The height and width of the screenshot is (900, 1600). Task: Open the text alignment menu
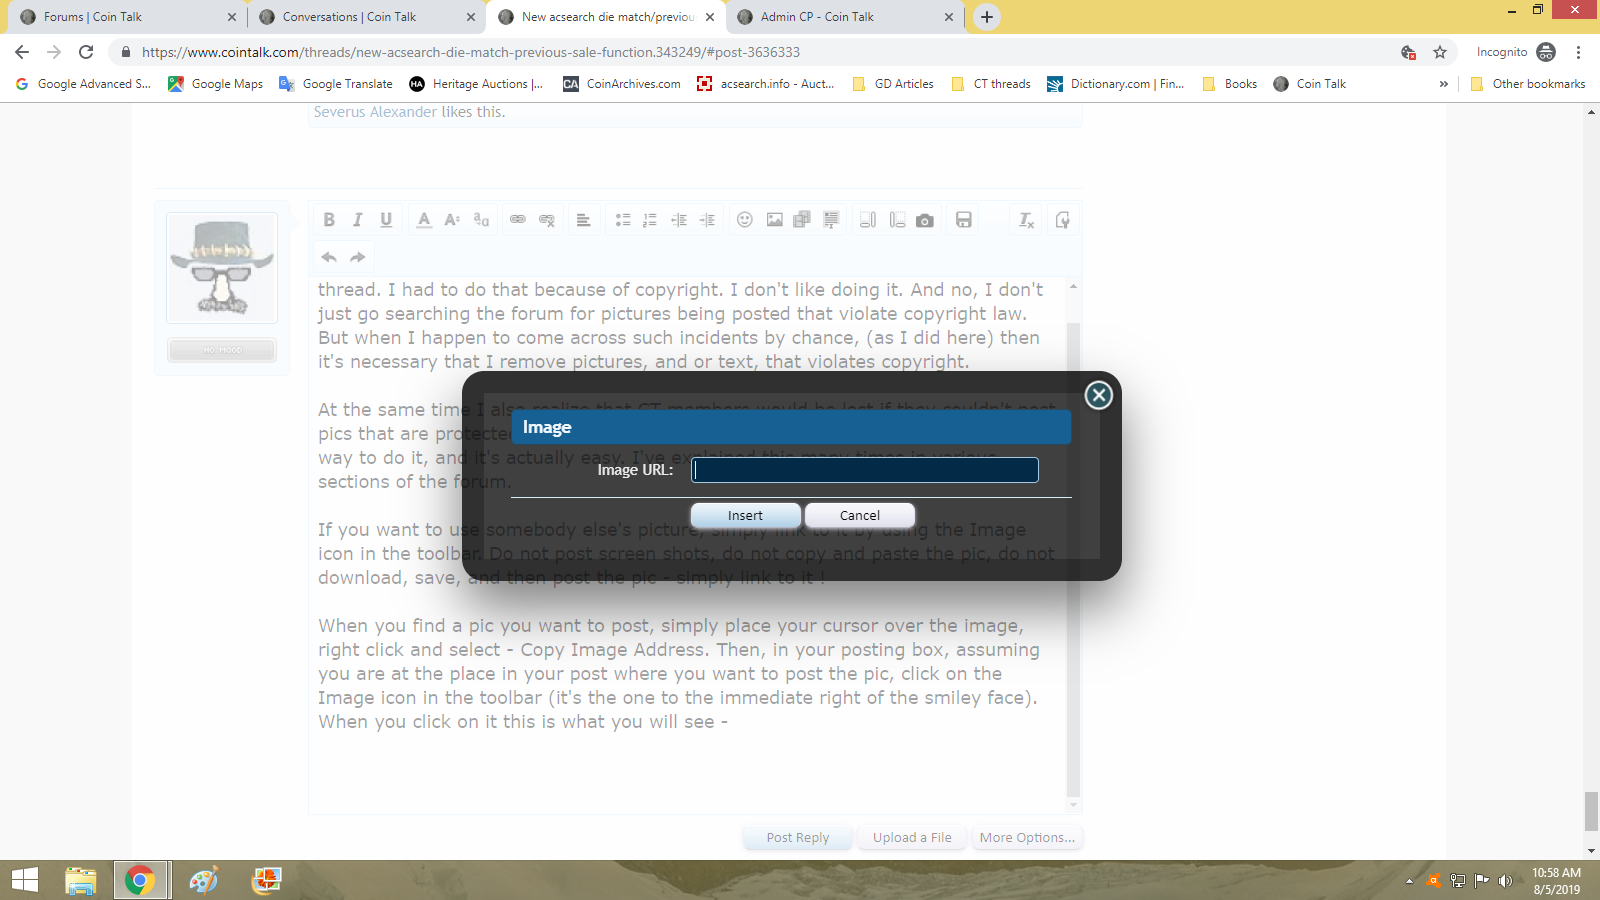pyautogui.click(x=584, y=220)
